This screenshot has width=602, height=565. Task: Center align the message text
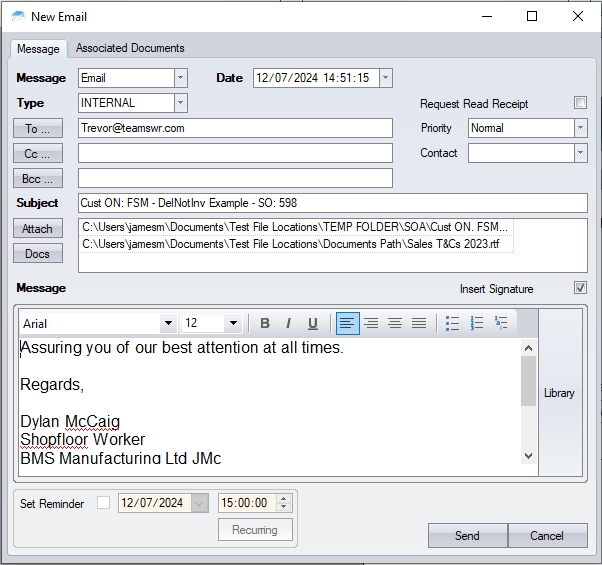click(x=371, y=323)
